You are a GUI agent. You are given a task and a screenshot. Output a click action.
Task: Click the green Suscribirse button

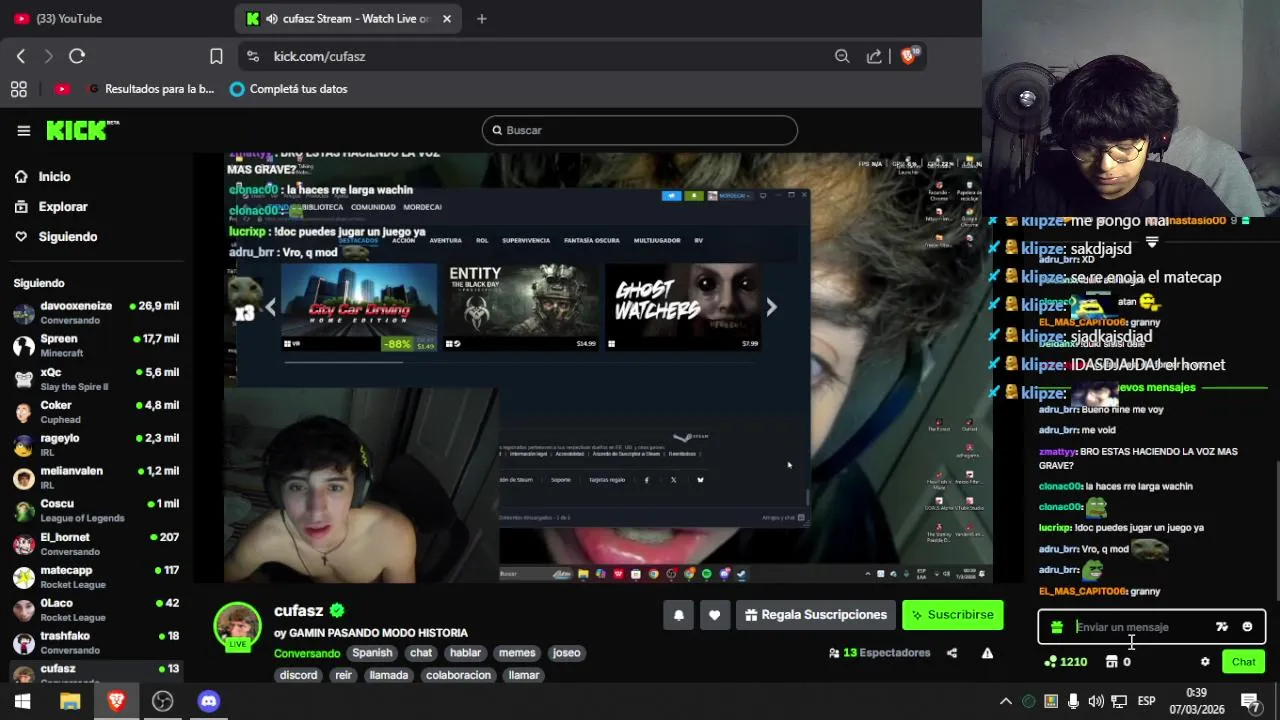coord(952,615)
